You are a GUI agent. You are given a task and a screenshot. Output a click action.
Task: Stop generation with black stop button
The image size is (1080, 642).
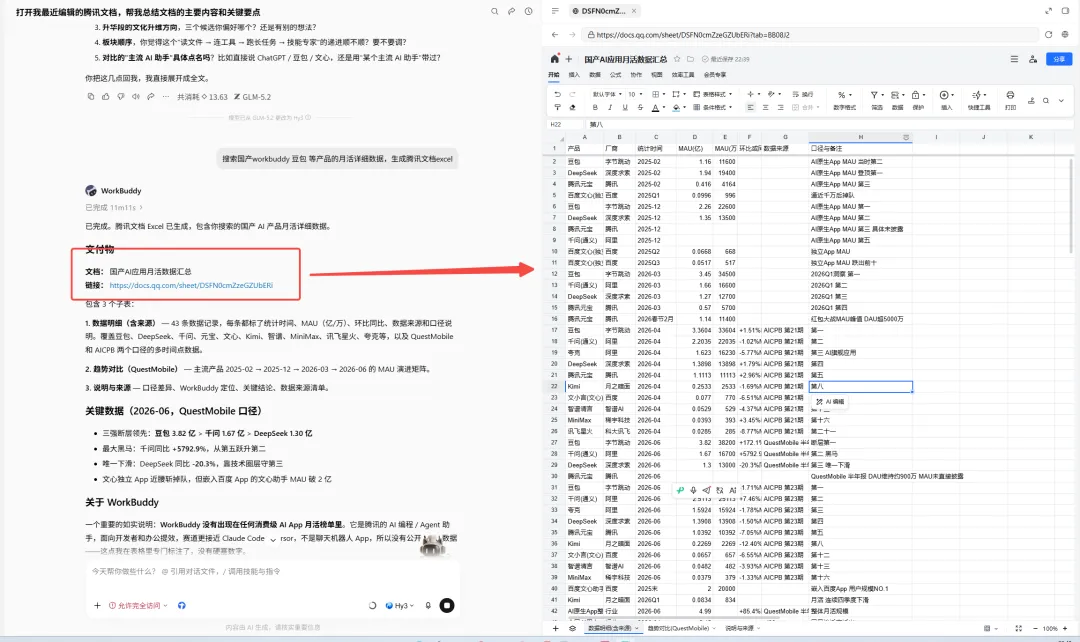[447, 605]
